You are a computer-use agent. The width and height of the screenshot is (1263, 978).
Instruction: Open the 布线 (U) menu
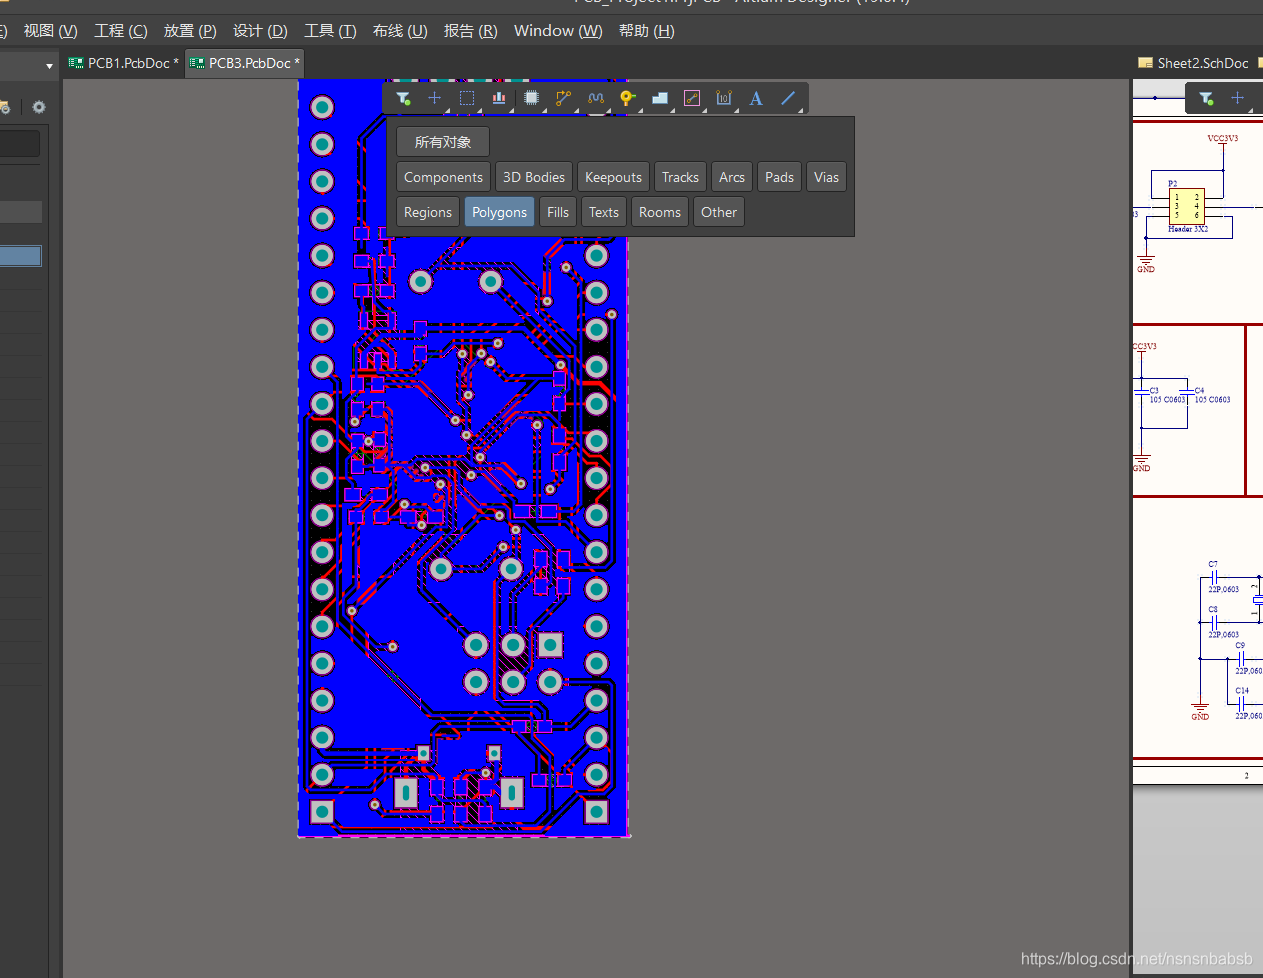click(400, 31)
